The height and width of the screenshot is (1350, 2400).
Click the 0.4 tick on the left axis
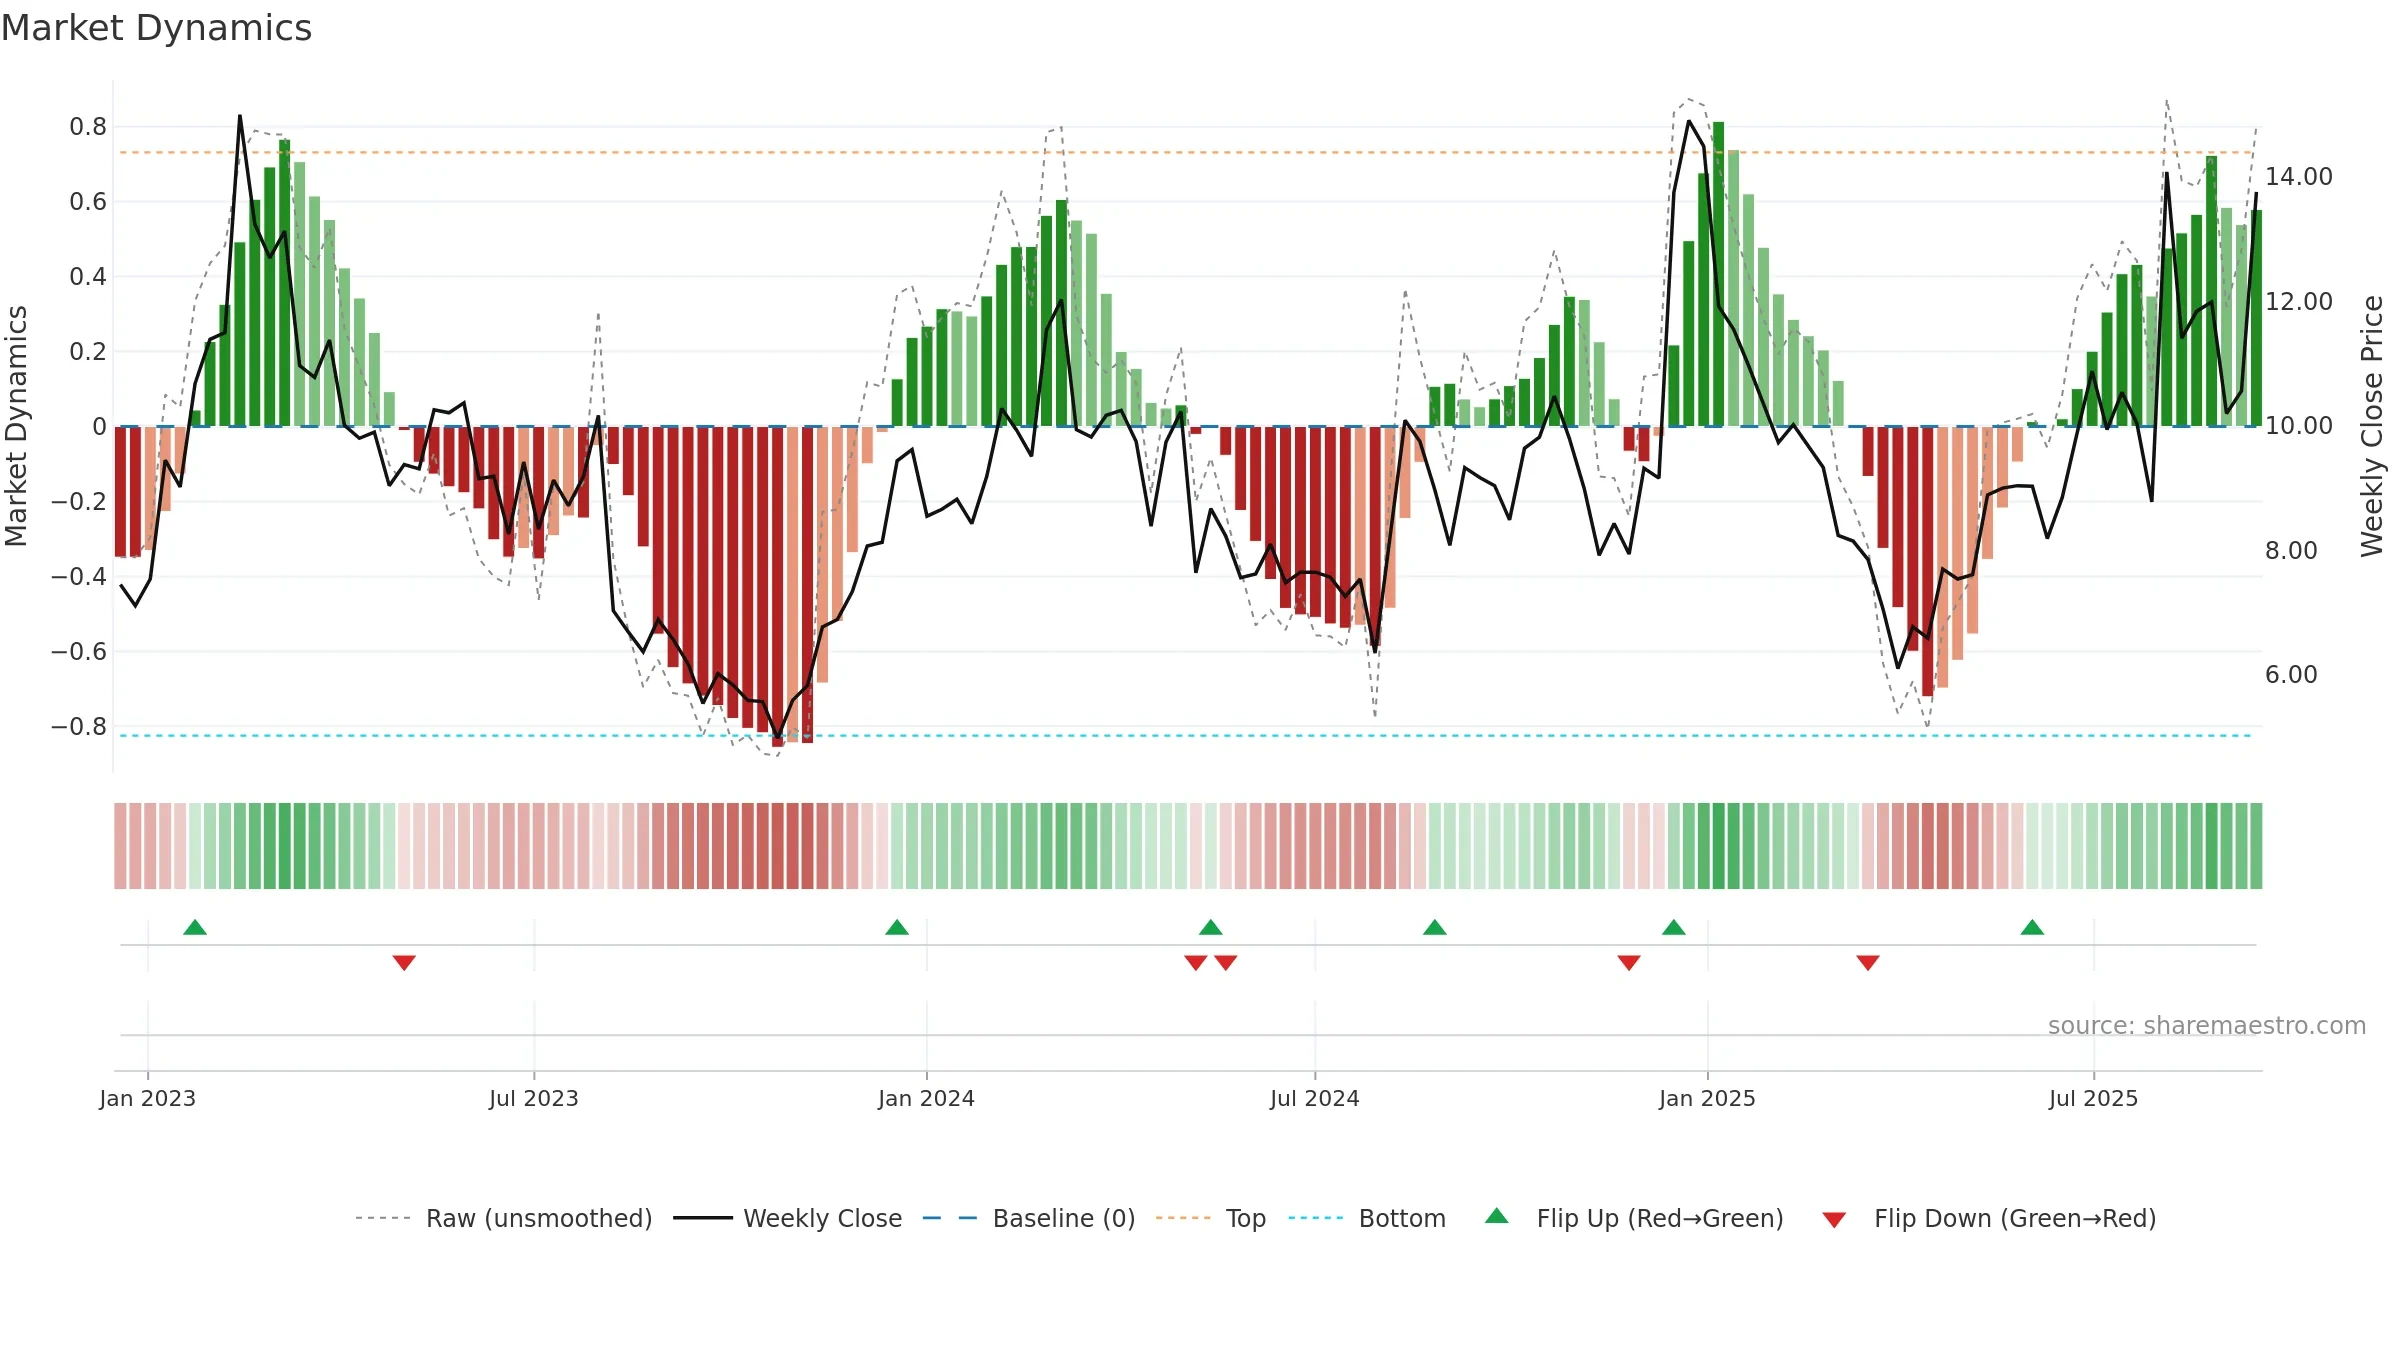88,277
